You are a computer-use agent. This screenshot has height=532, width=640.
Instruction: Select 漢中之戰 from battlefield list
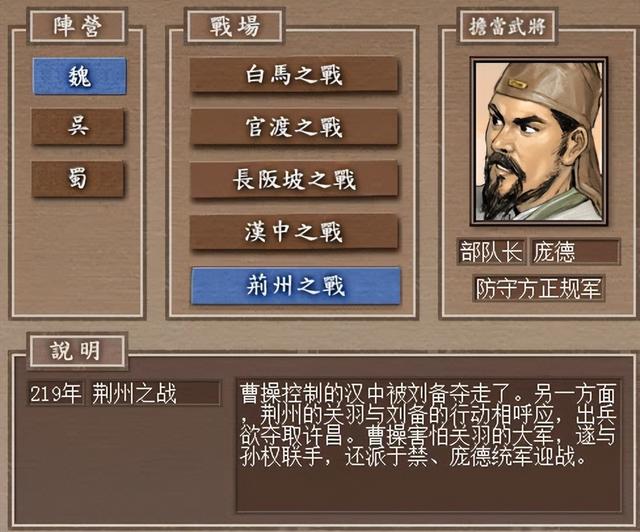tap(294, 232)
